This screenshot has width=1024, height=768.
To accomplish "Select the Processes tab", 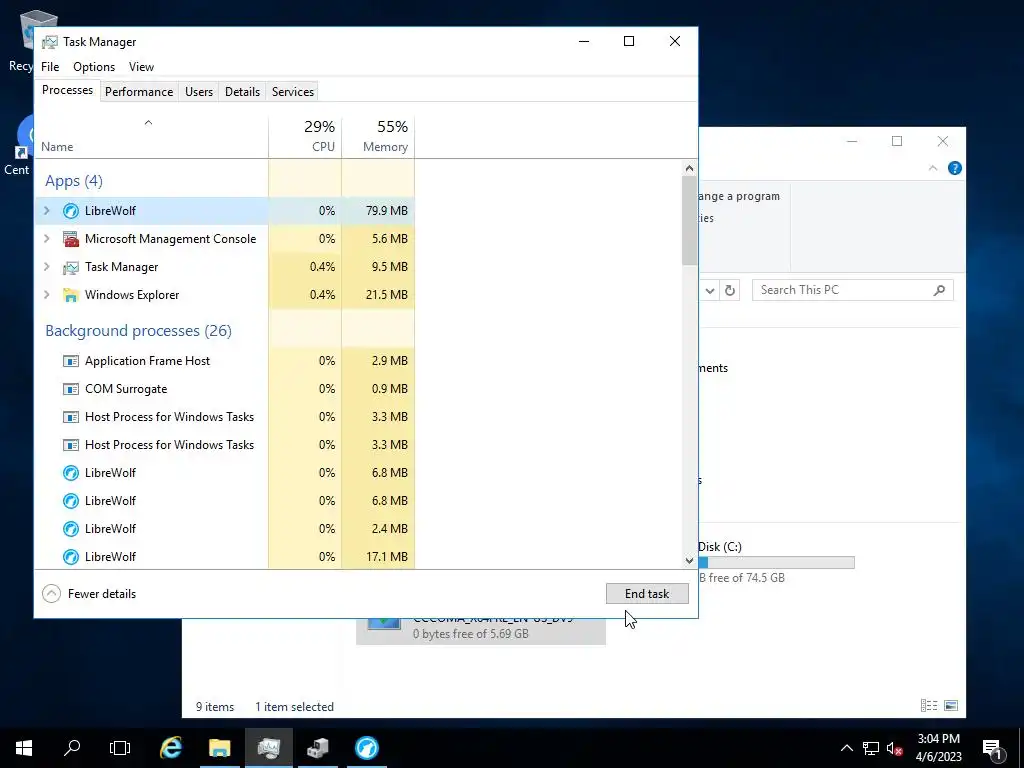I will [x=67, y=90].
